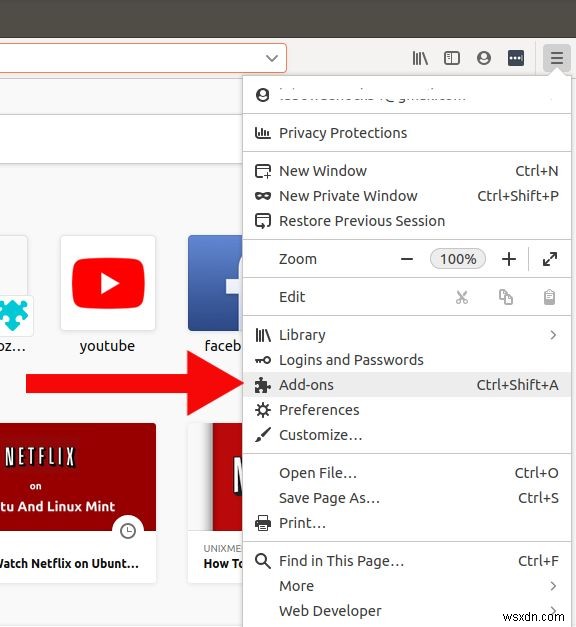Open the UNIXMEN 'How To' article card

click(x=215, y=503)
